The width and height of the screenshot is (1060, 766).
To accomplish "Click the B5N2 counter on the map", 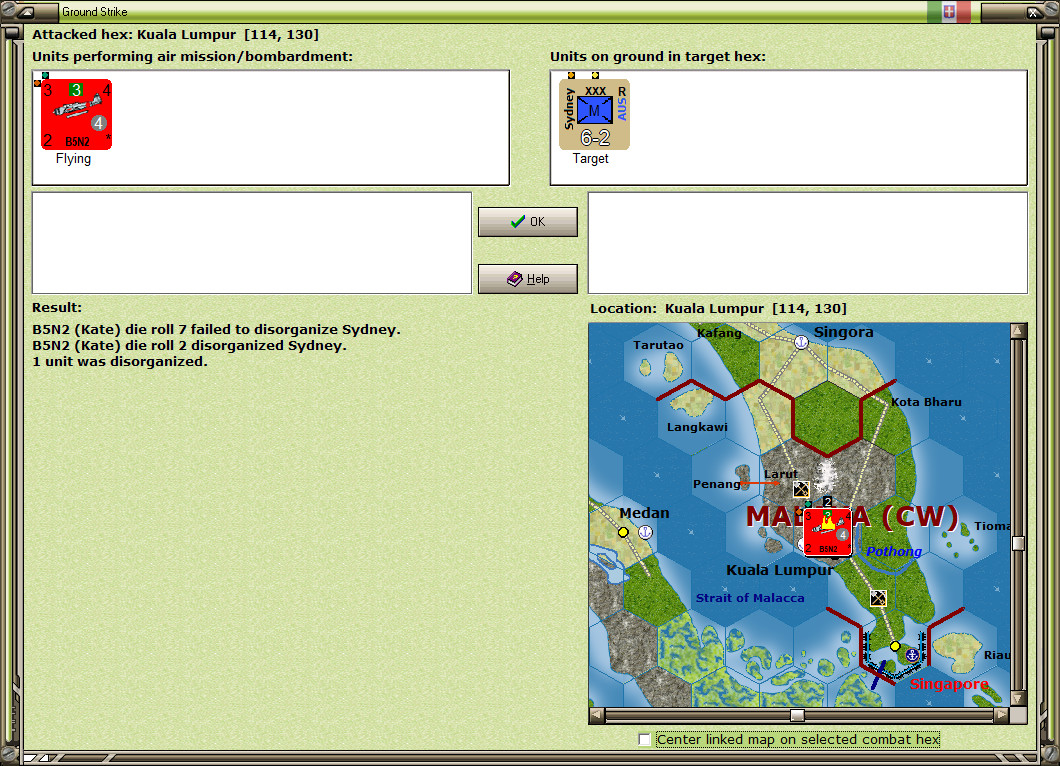I will [x=827, y=532].
